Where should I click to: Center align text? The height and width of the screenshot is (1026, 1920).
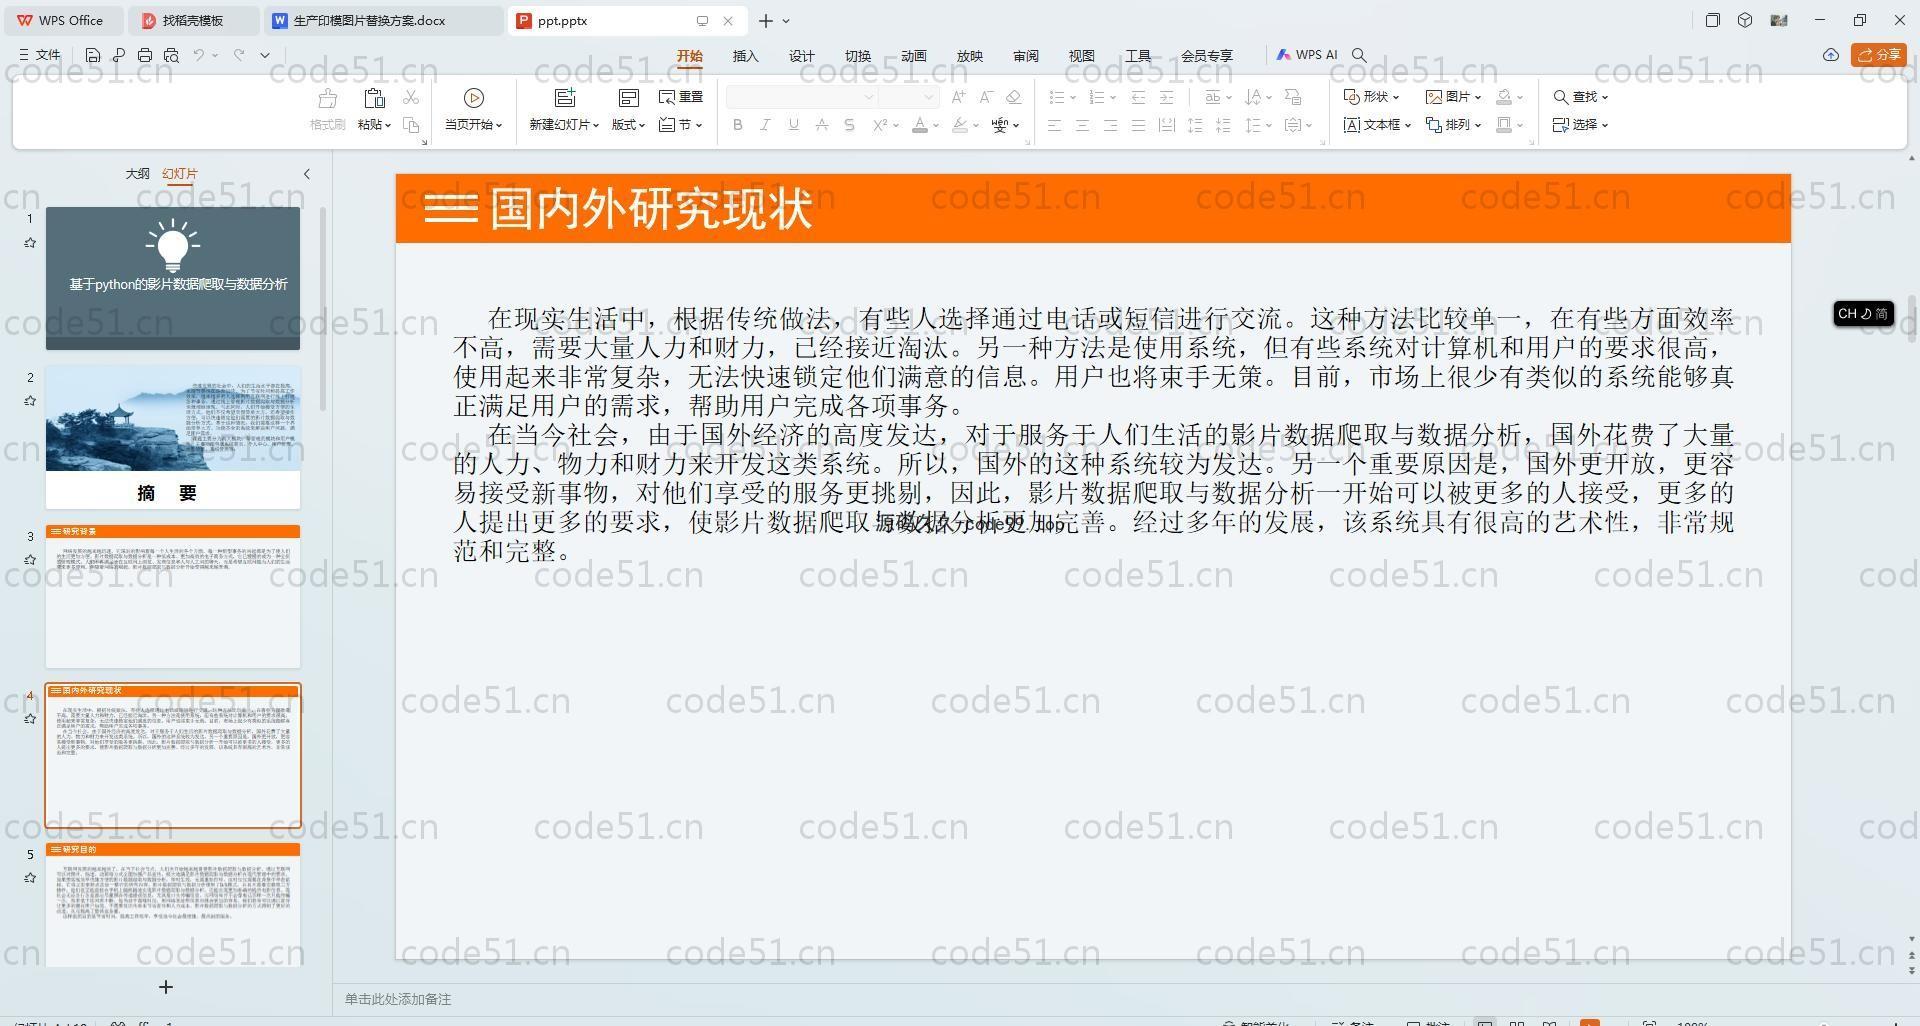1082,125
